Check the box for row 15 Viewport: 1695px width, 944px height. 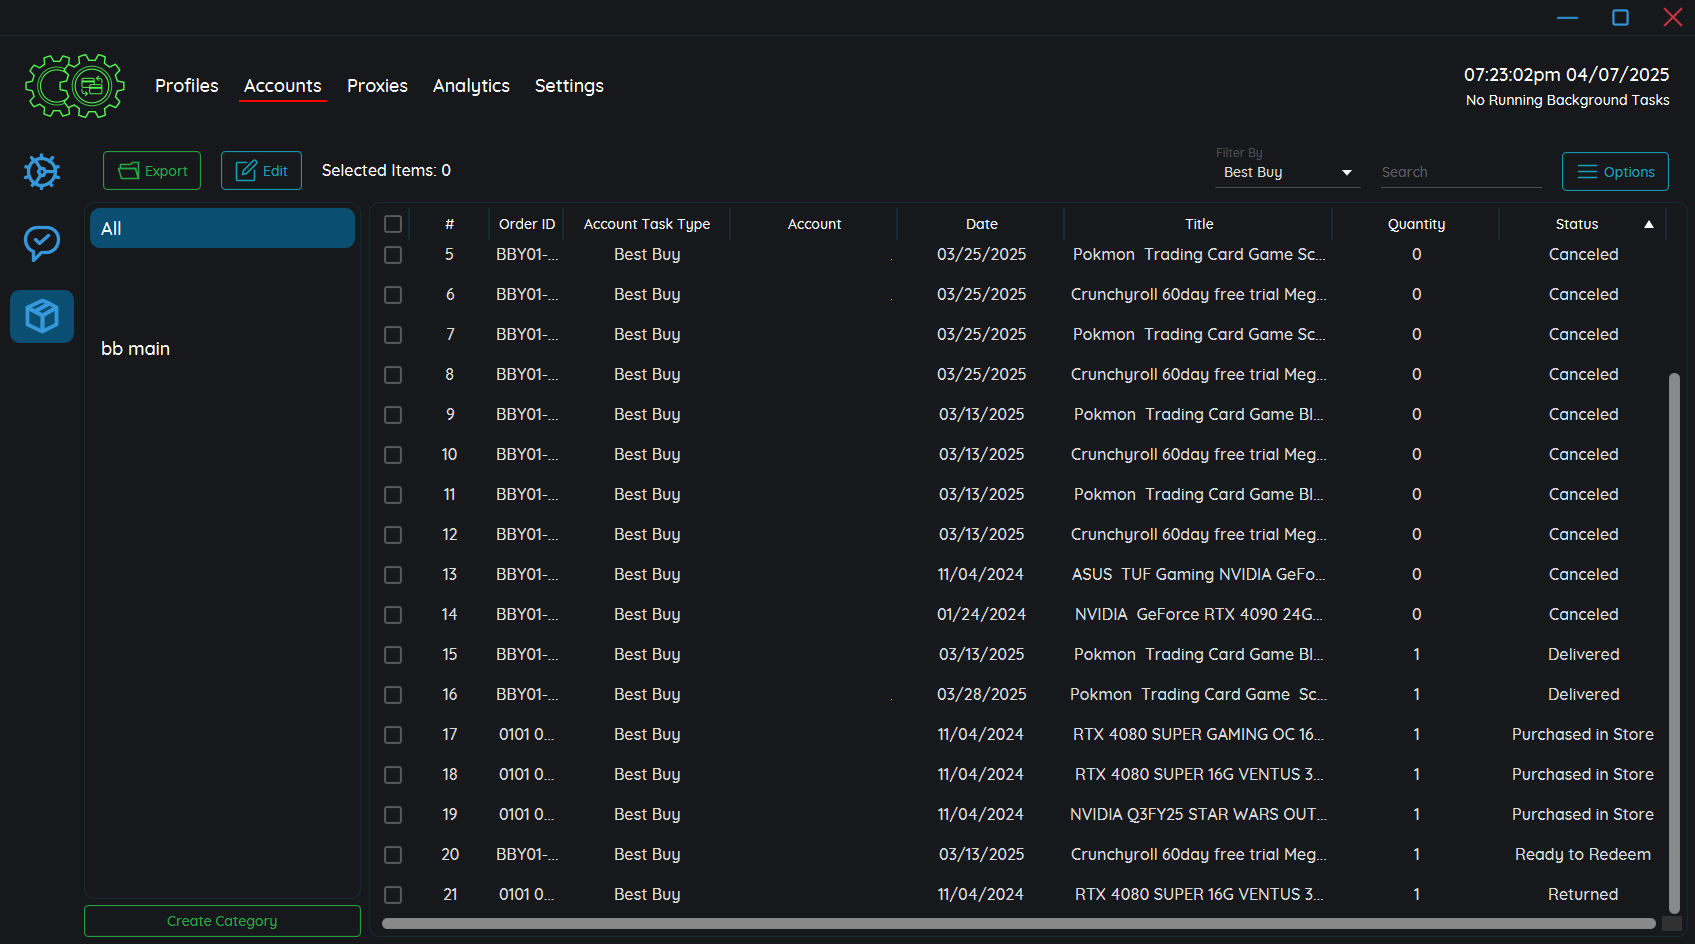pyautogui.click(x=393, y=655)
